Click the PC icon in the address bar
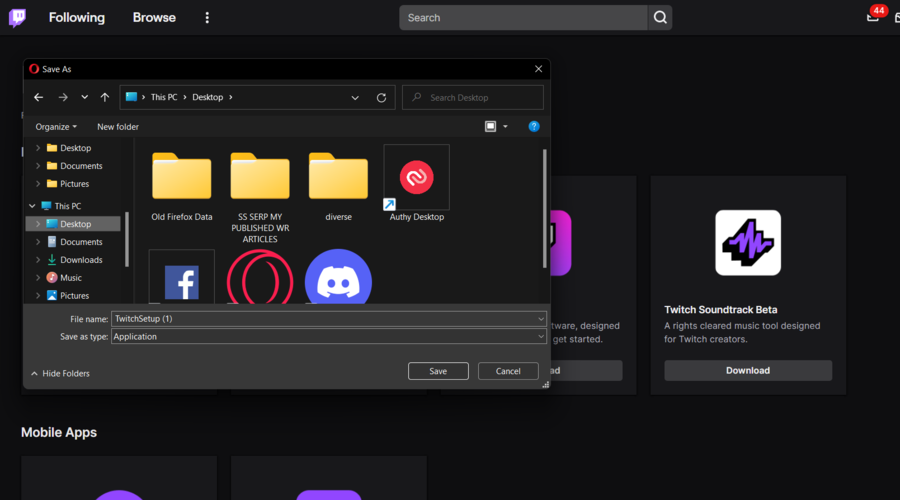The width and height of the screenshot is (900, 500). [131, 97]
